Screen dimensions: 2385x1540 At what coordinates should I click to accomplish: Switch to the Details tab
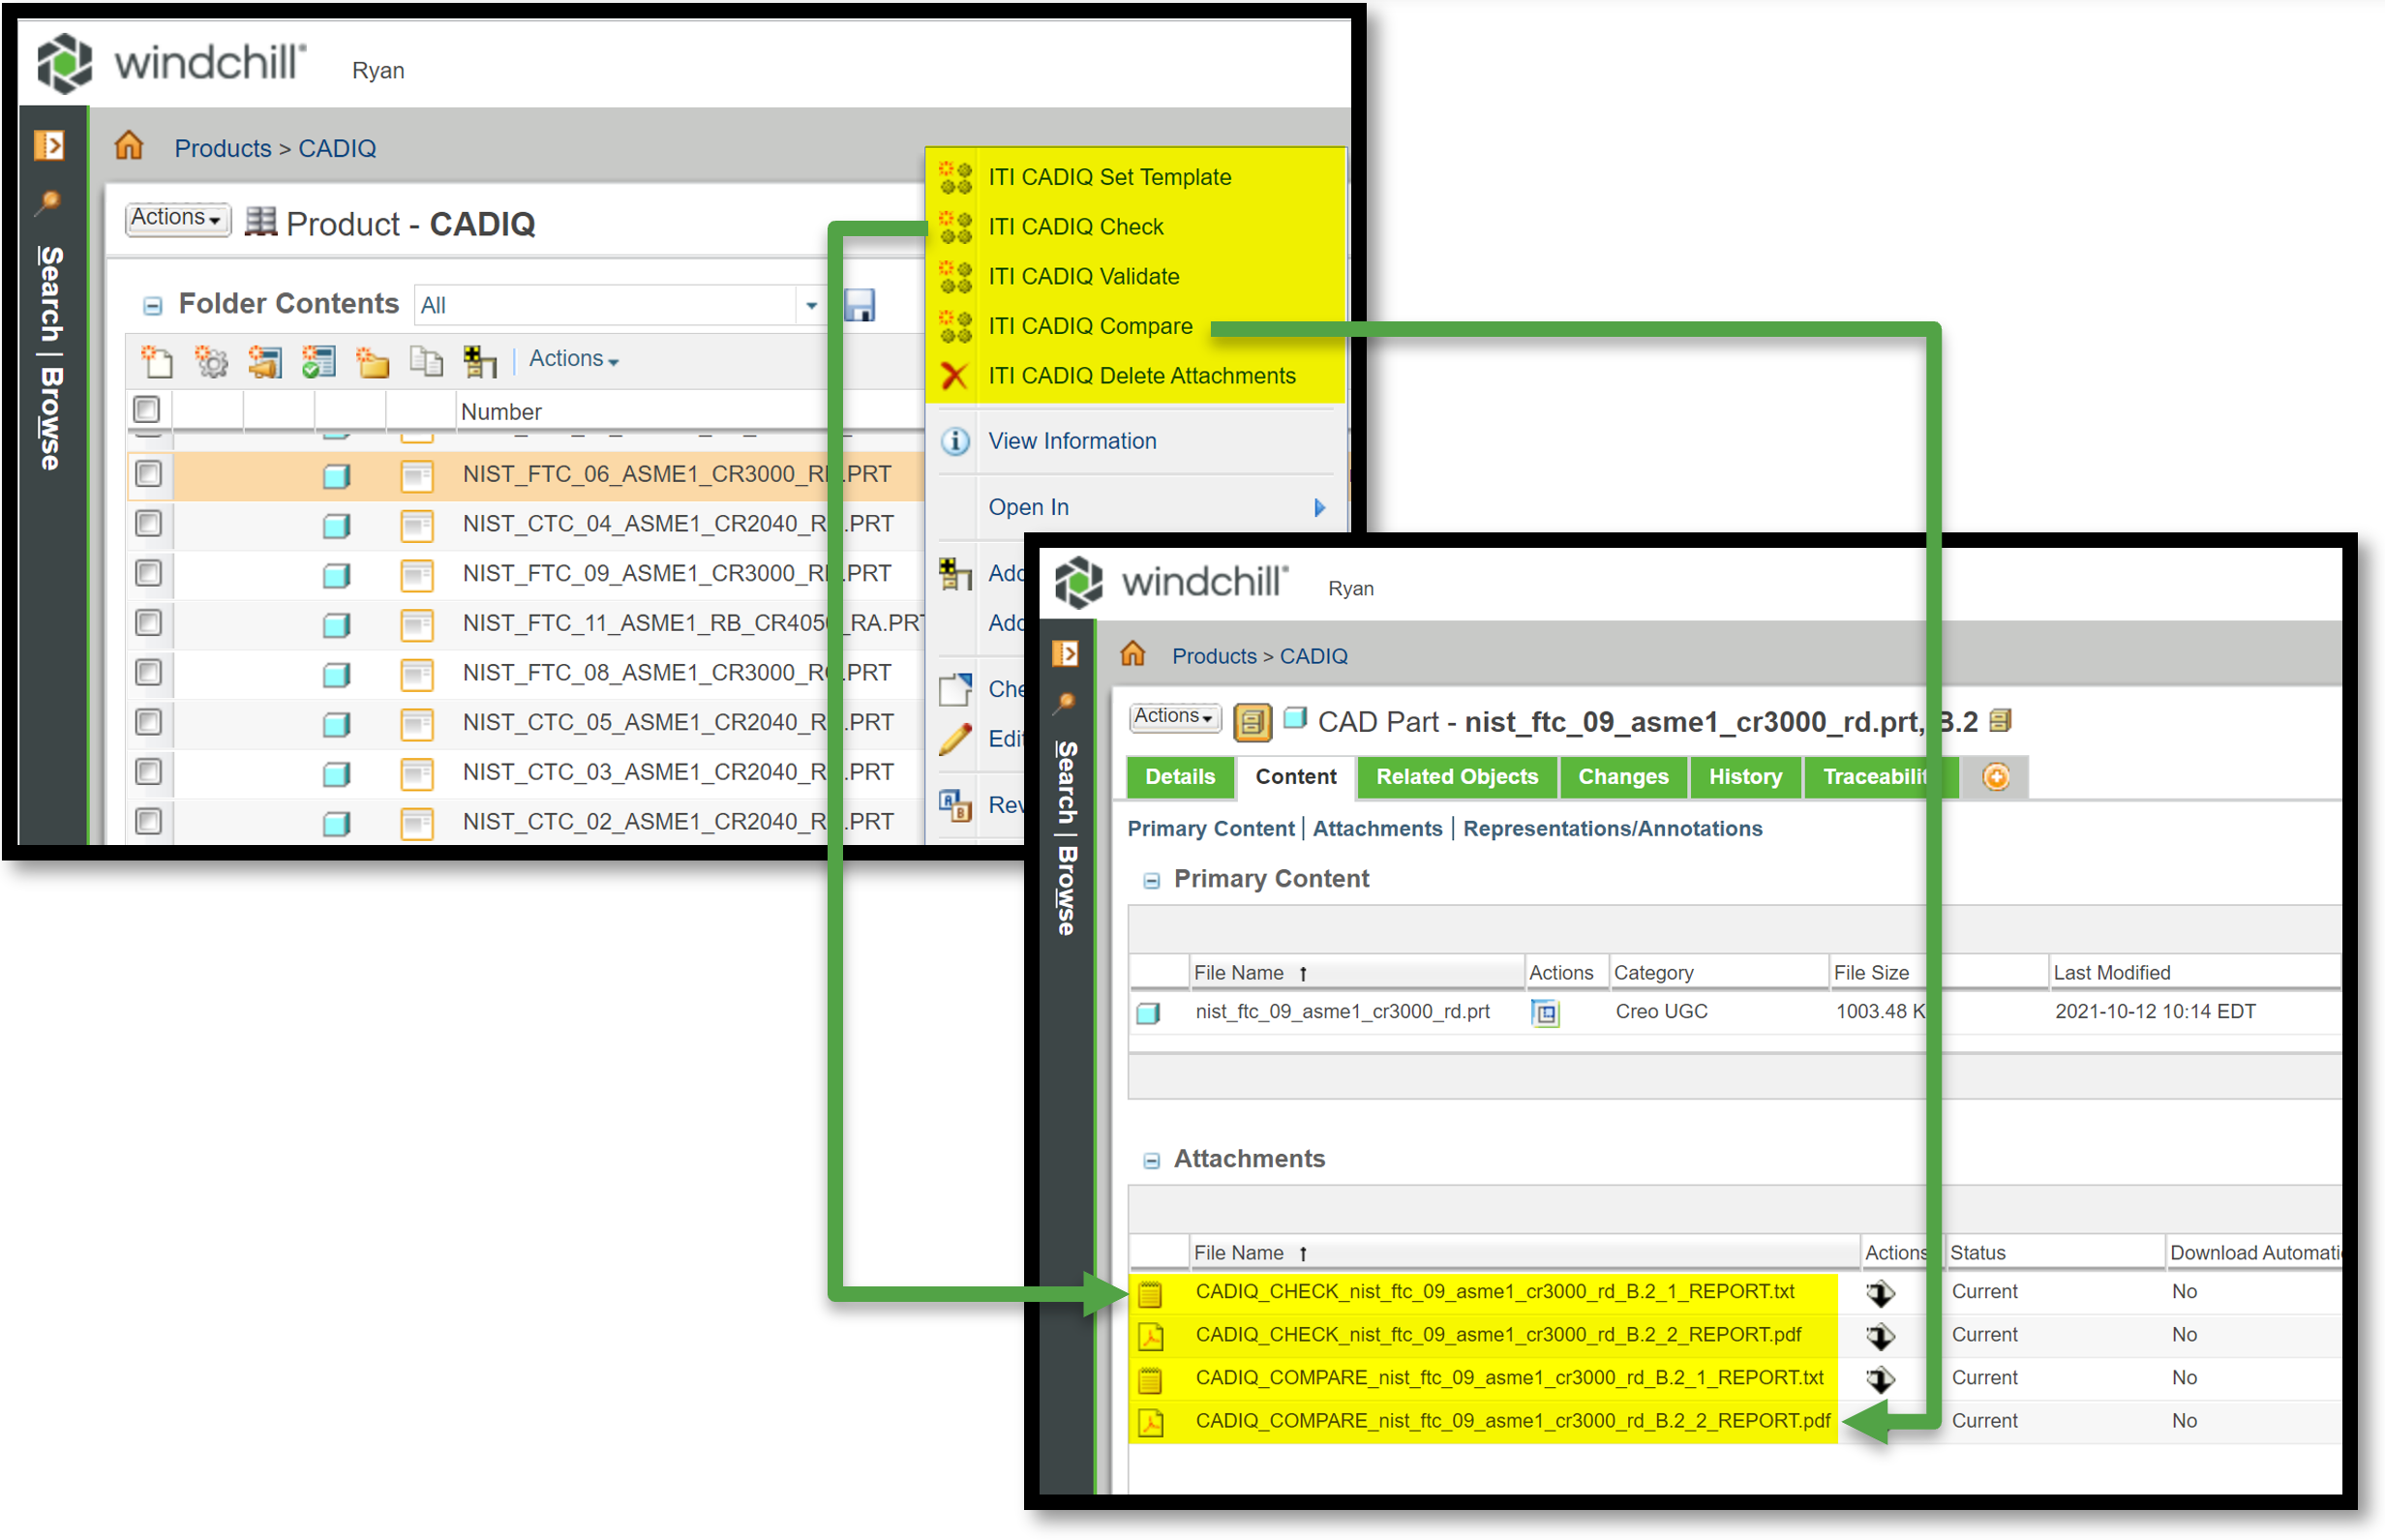point(1180,777)
